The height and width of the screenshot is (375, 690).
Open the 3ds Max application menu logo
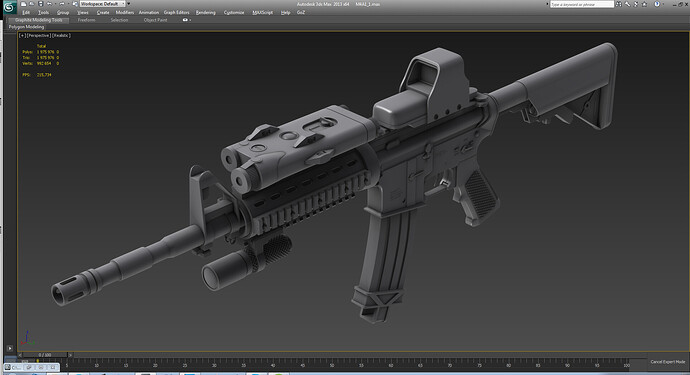[9, 6]
